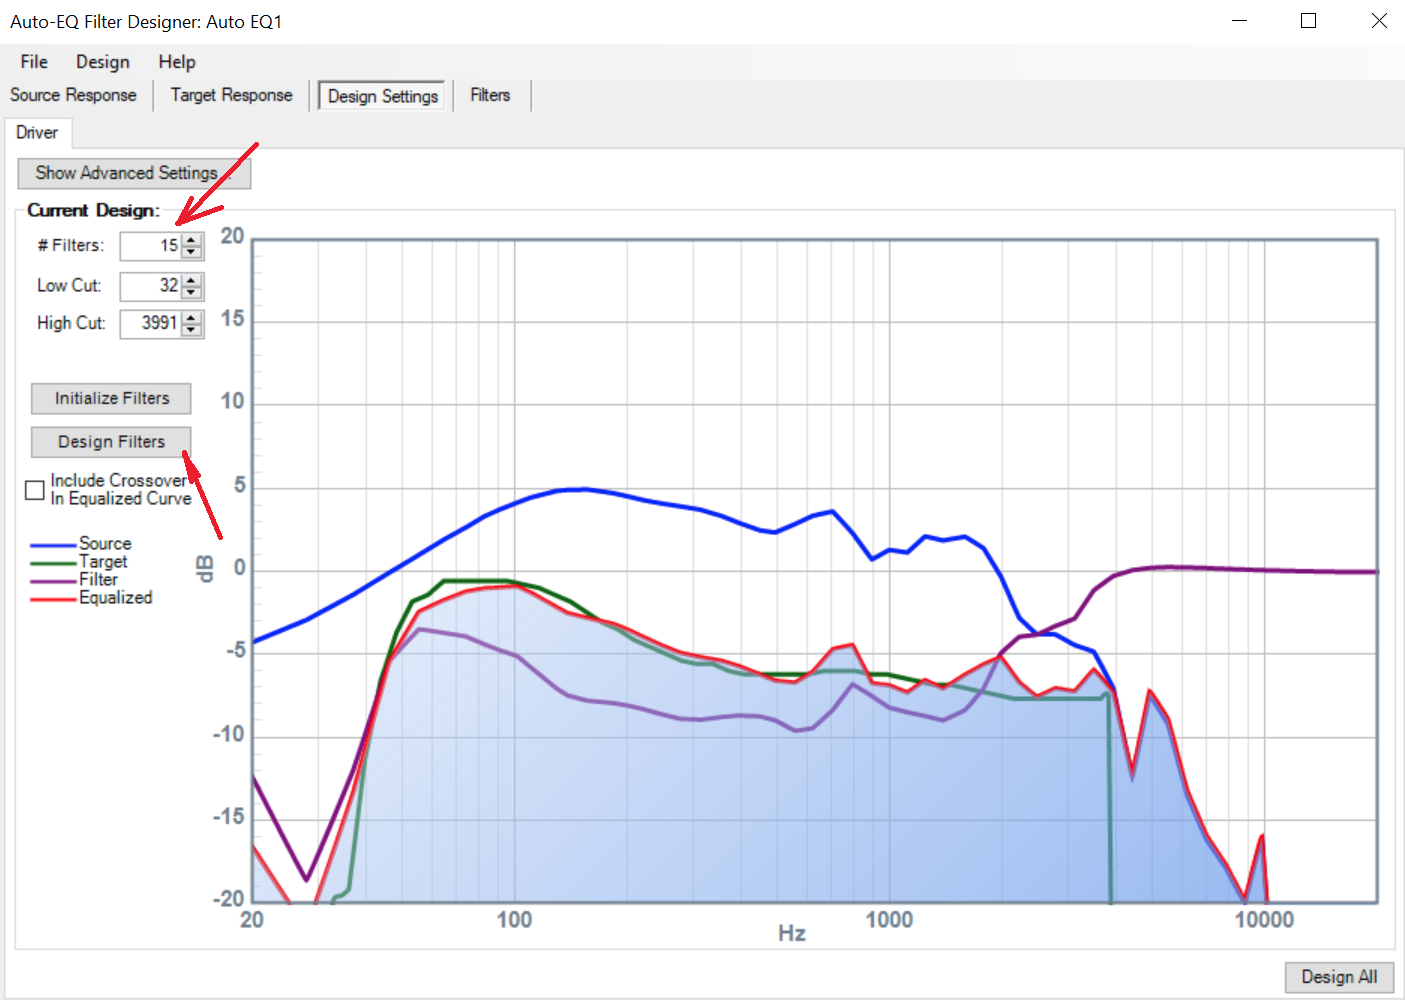Focus the # Filters number field
This screenshot has height=1000, width=1405.
tap(150, 246)
